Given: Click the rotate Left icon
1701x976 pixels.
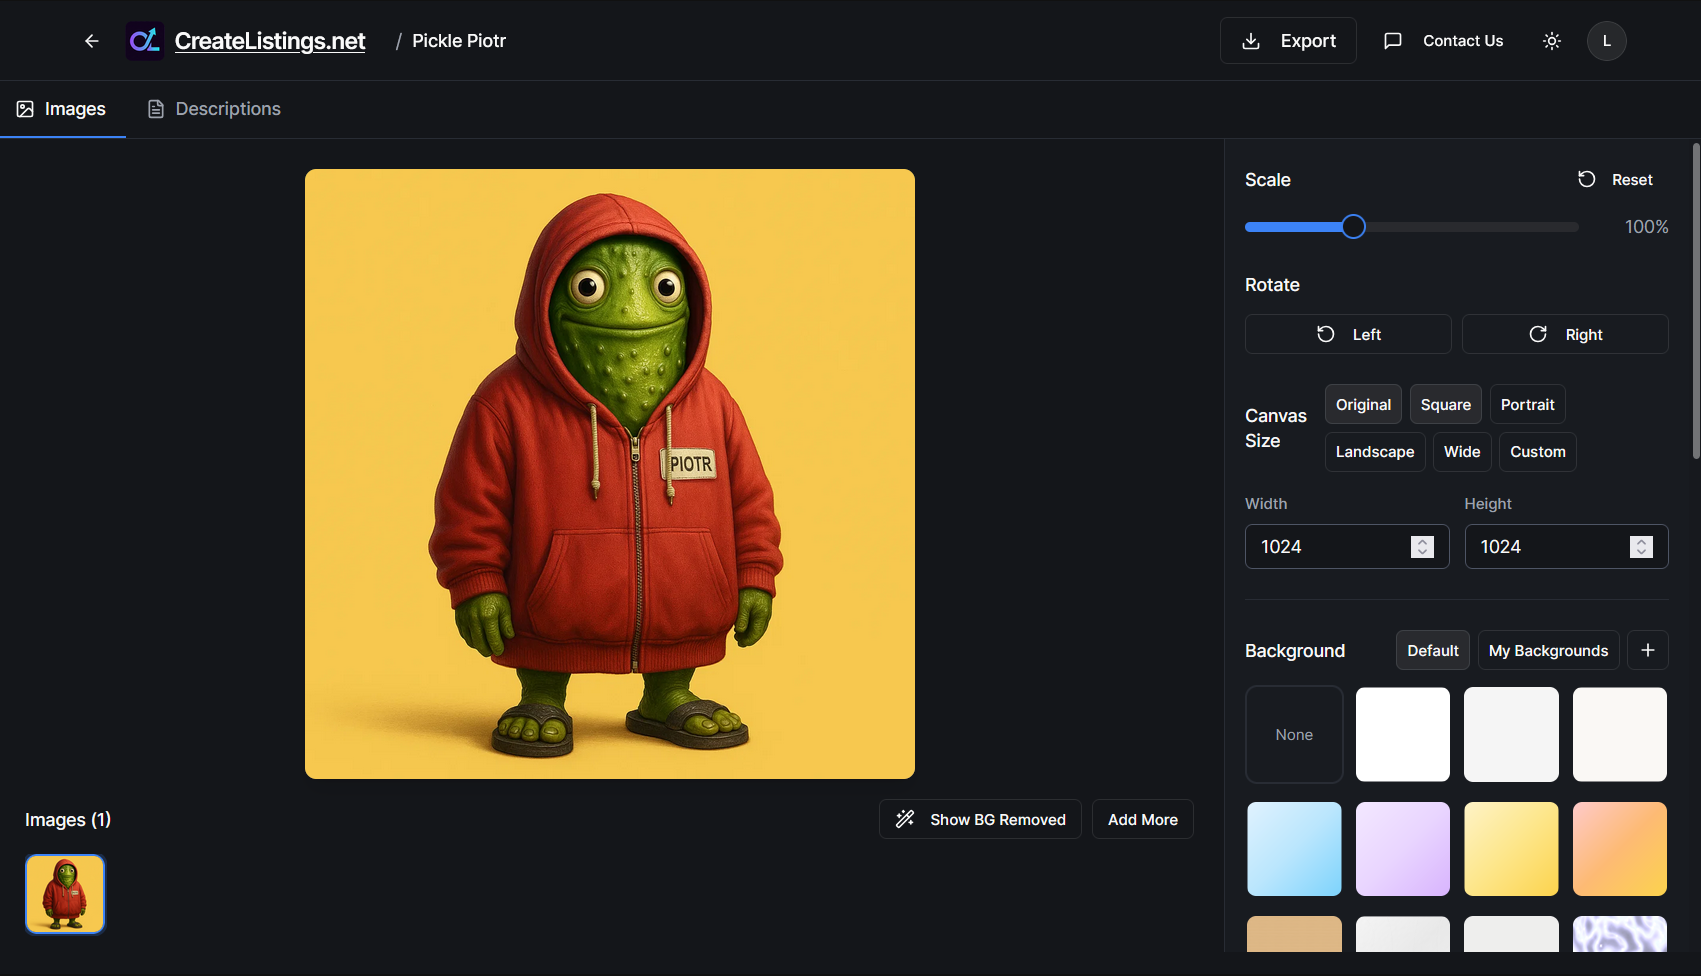Looking at the screenshot, I should [1326, 334].
